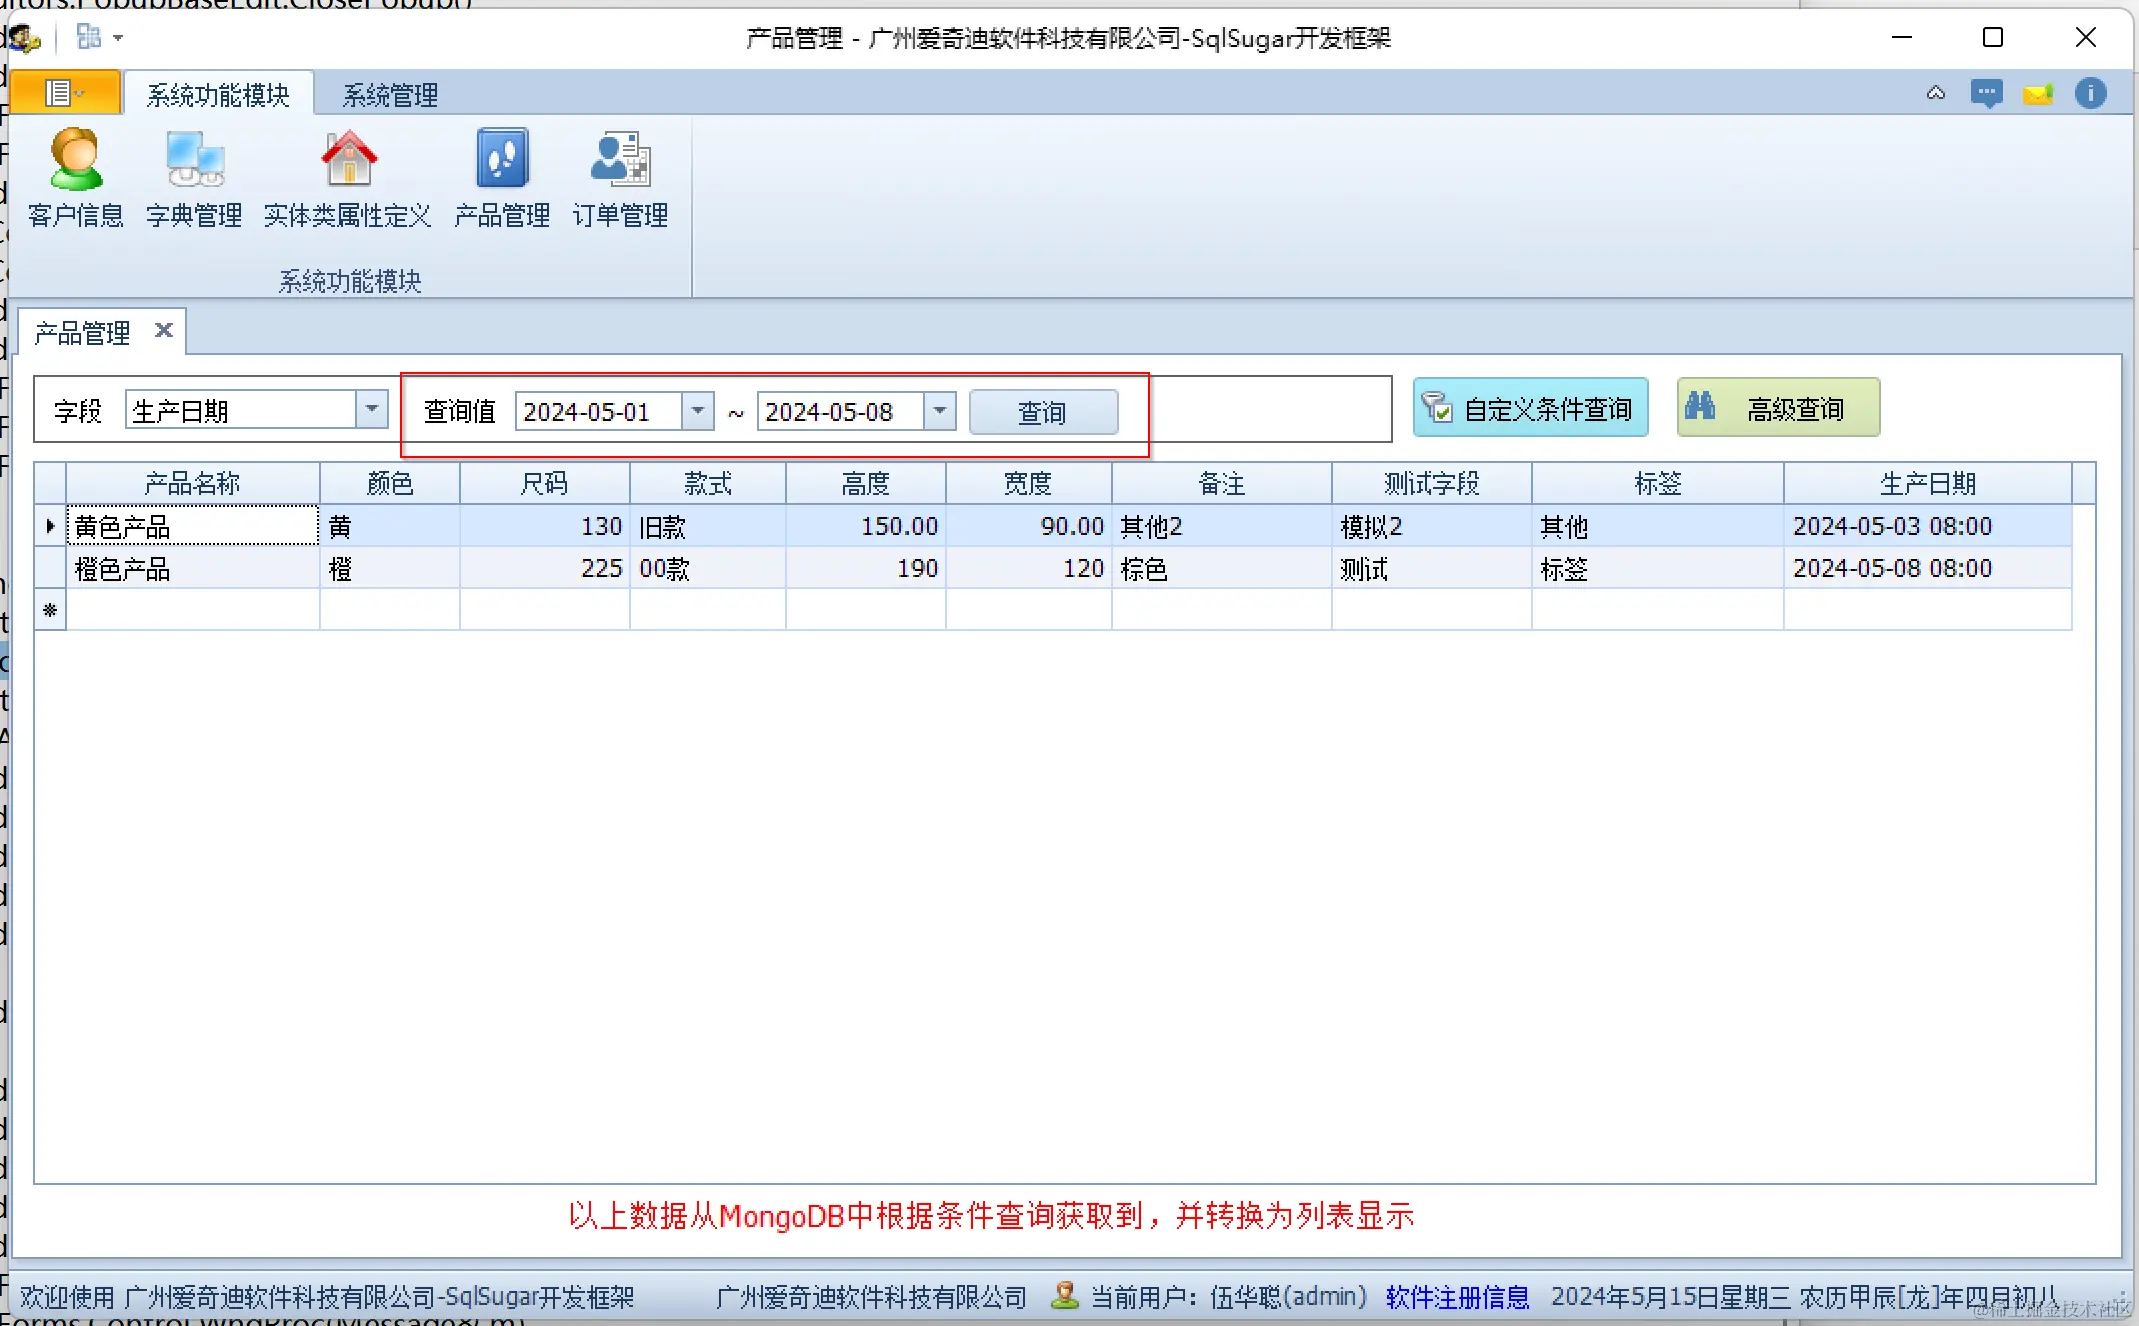Open the 软件注册信息 link in the status bar
This screenshot has width=2139, height=1326.
tap(1457, 1297)
